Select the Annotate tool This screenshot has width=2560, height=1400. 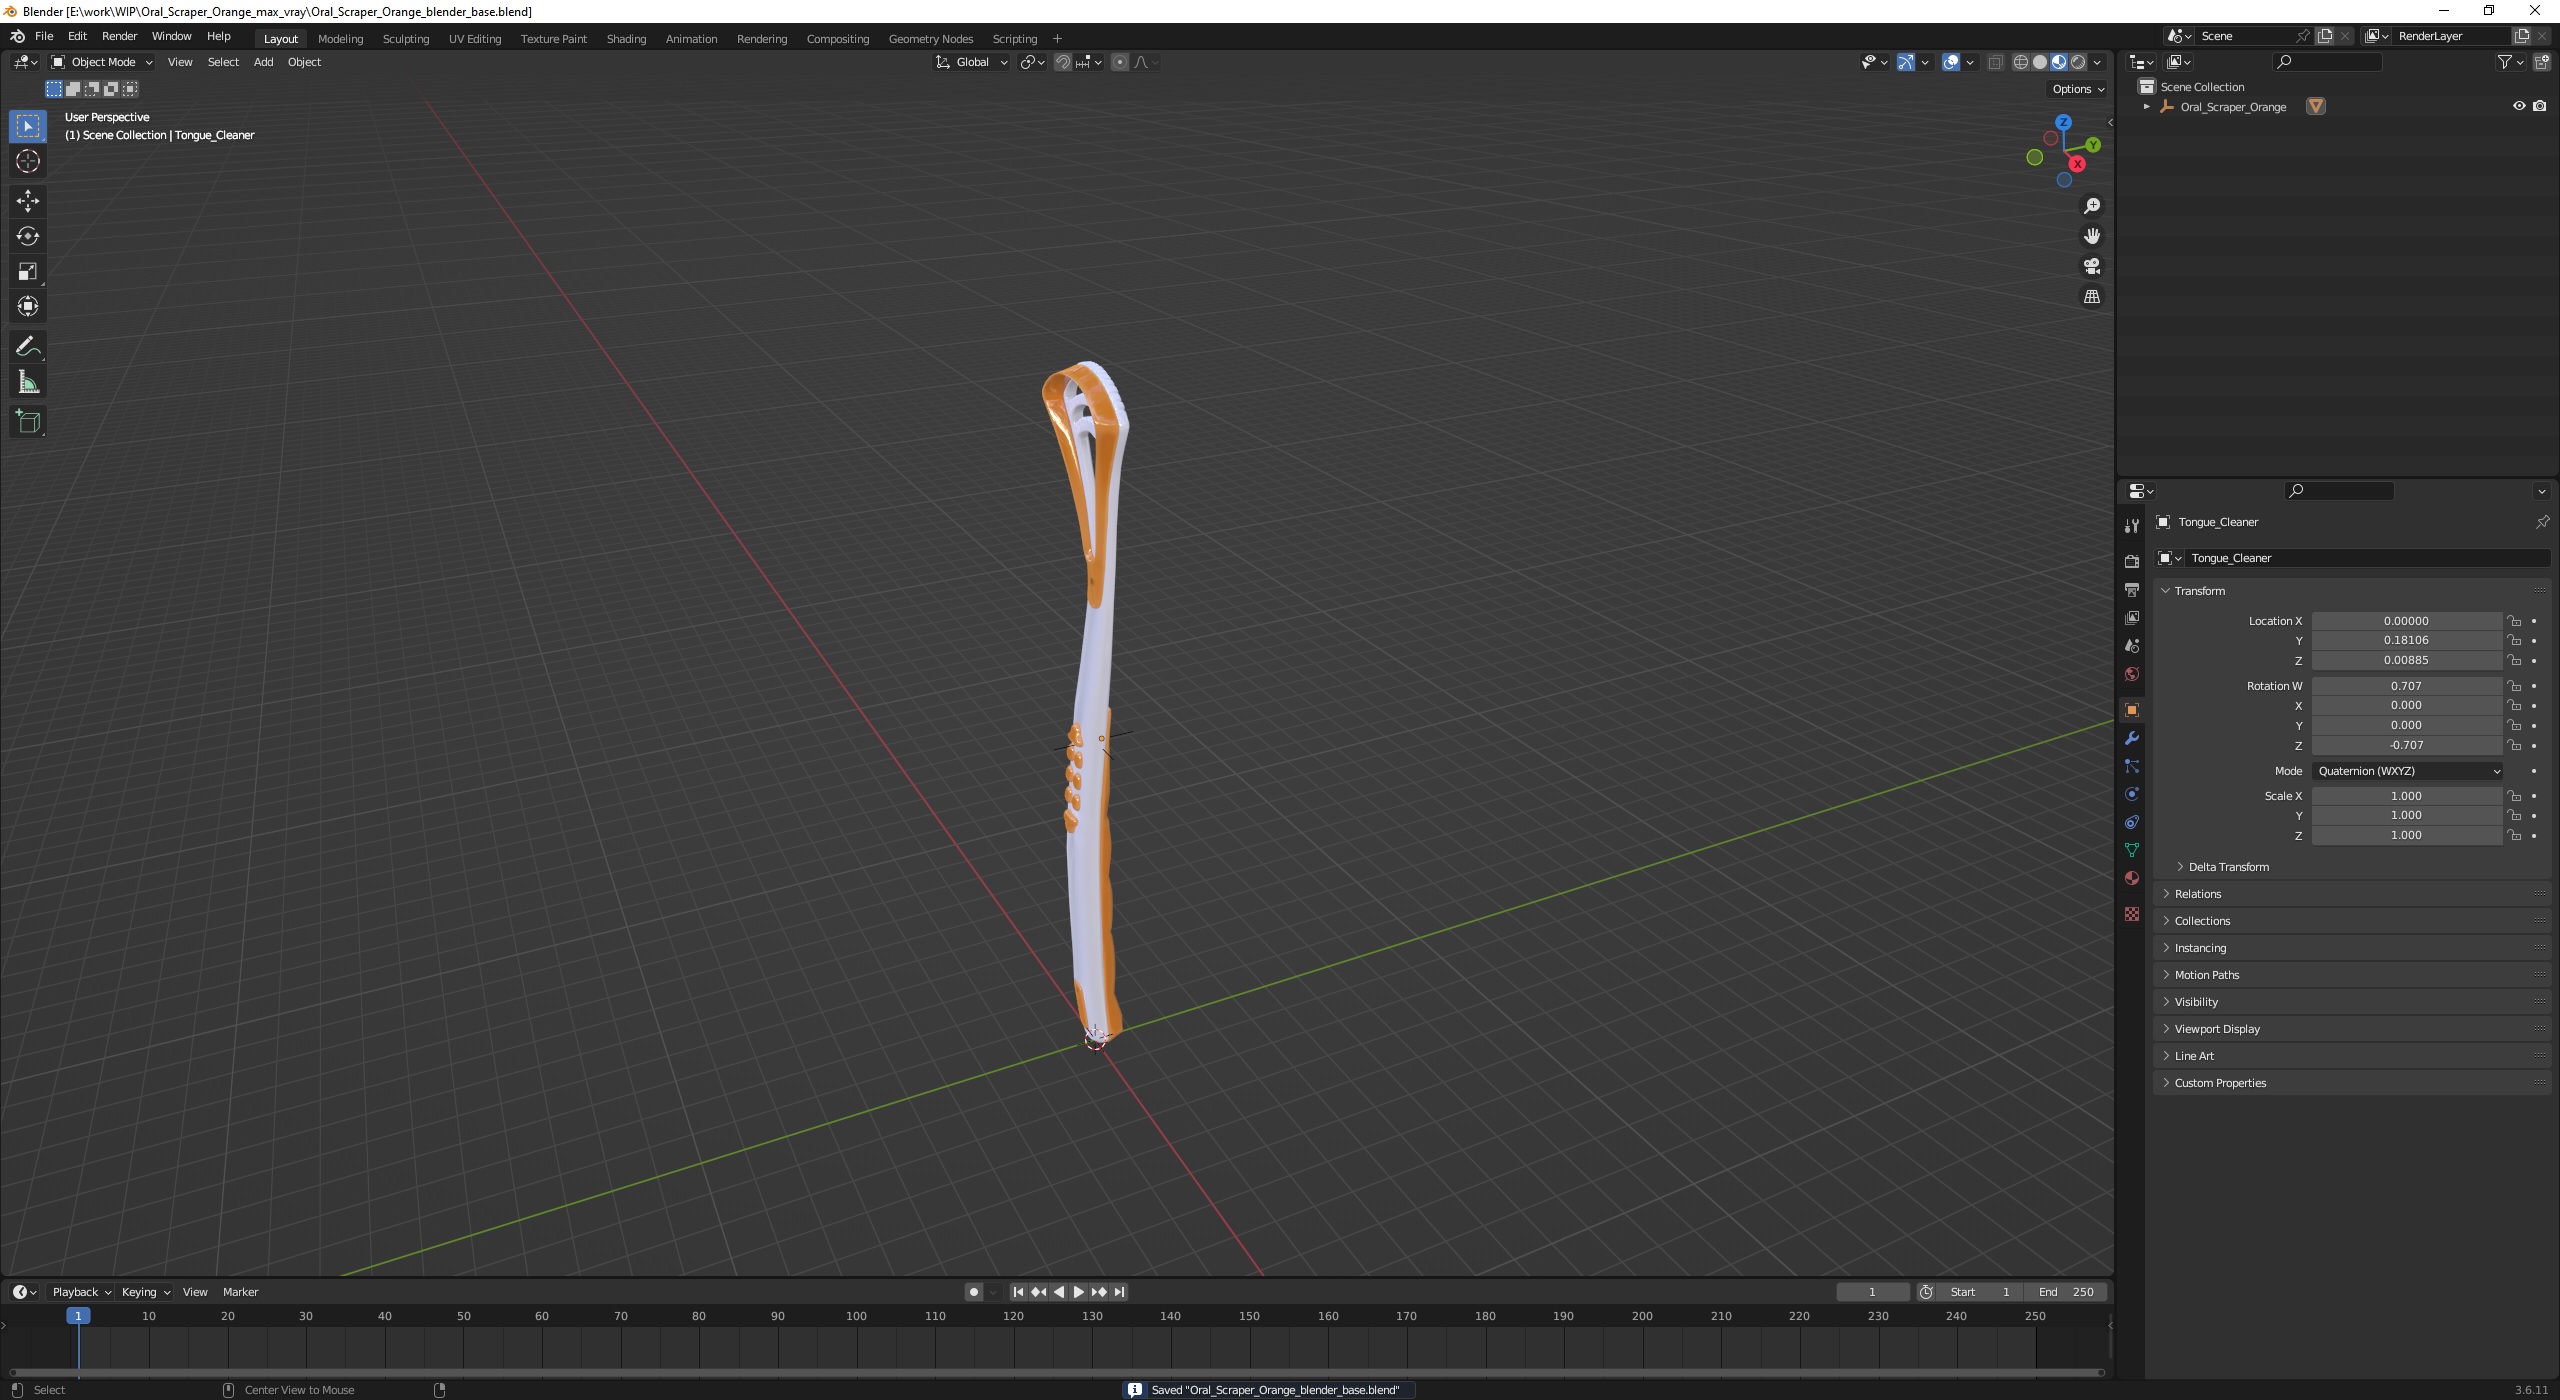coord(28,346)
